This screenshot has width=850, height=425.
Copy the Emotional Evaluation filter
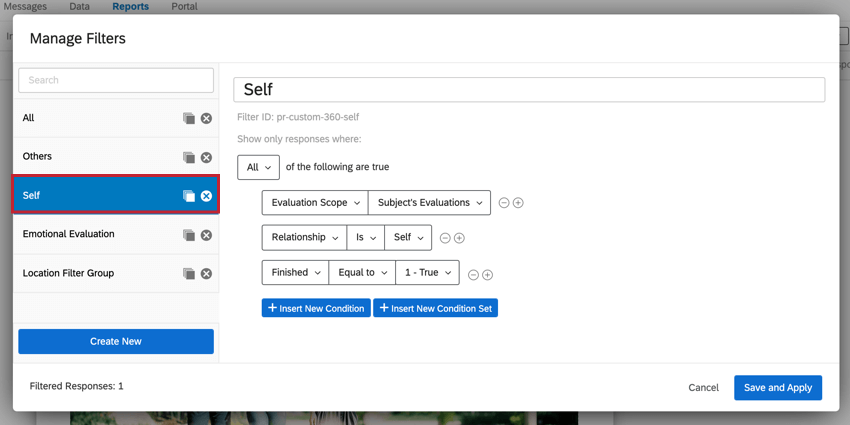(188, 235)
